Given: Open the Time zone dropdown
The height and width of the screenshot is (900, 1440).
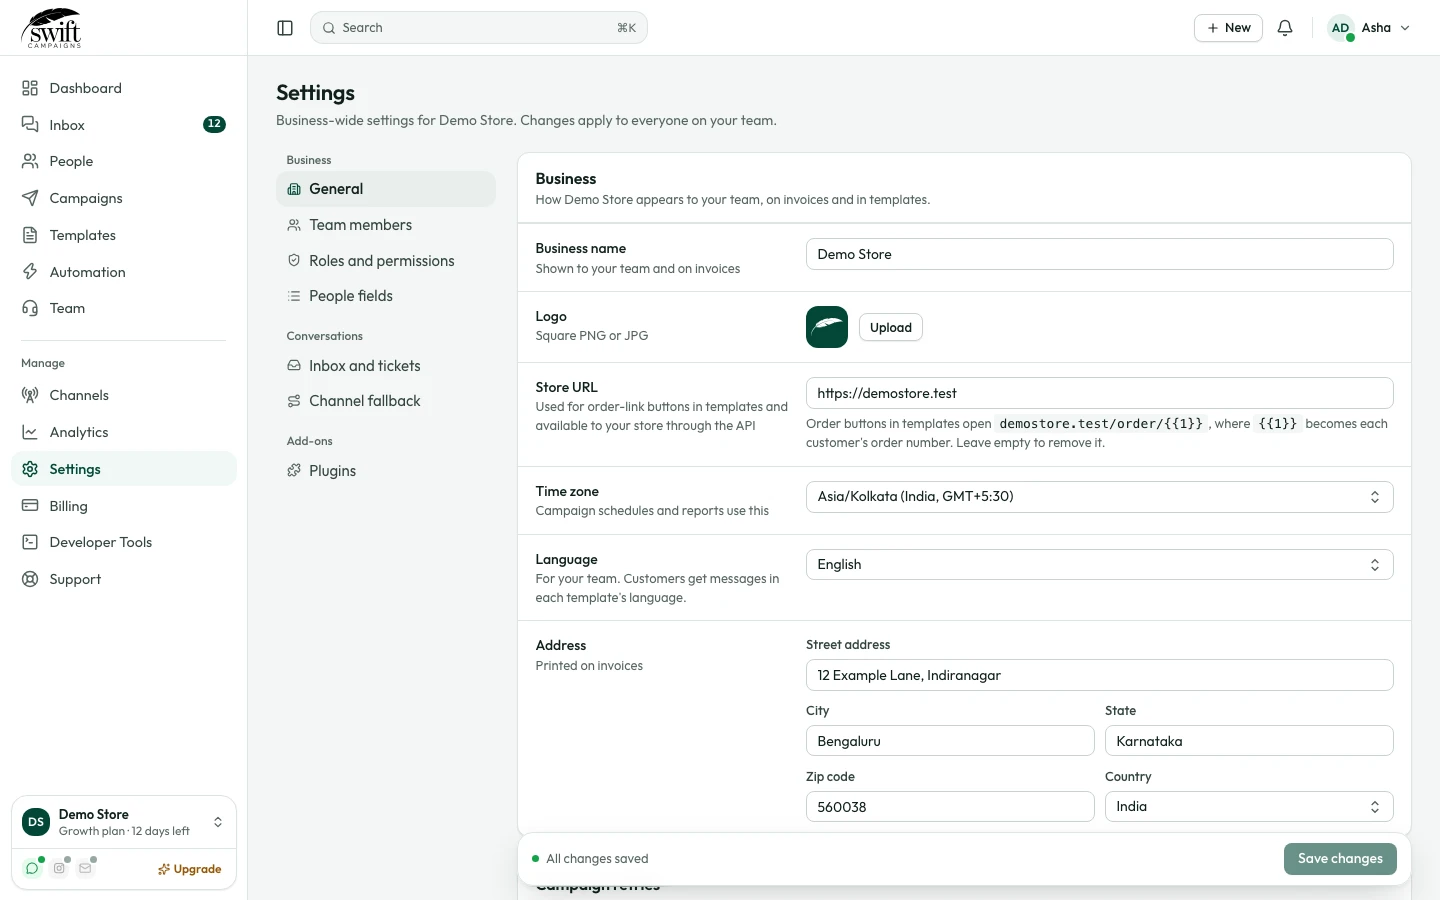Looking at the screenshot, I should pos(1099,497).
